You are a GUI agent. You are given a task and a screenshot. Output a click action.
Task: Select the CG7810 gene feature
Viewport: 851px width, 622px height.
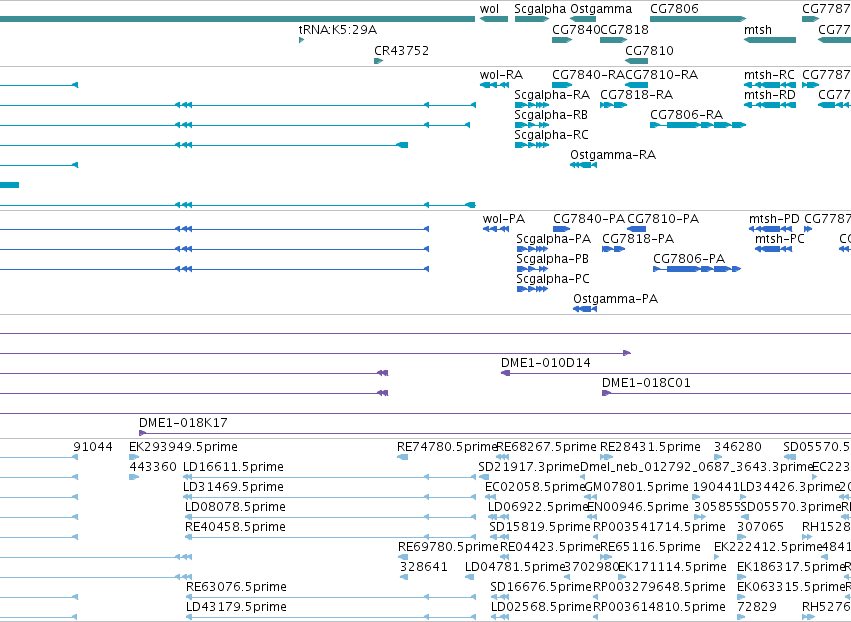click(x=637, y=61)
